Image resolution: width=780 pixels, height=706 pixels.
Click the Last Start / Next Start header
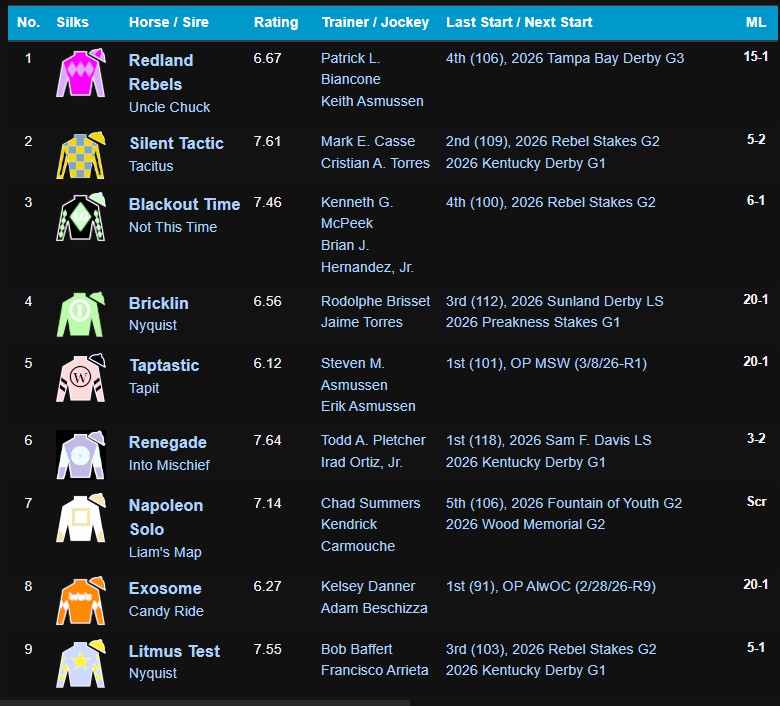pos(519,22)
